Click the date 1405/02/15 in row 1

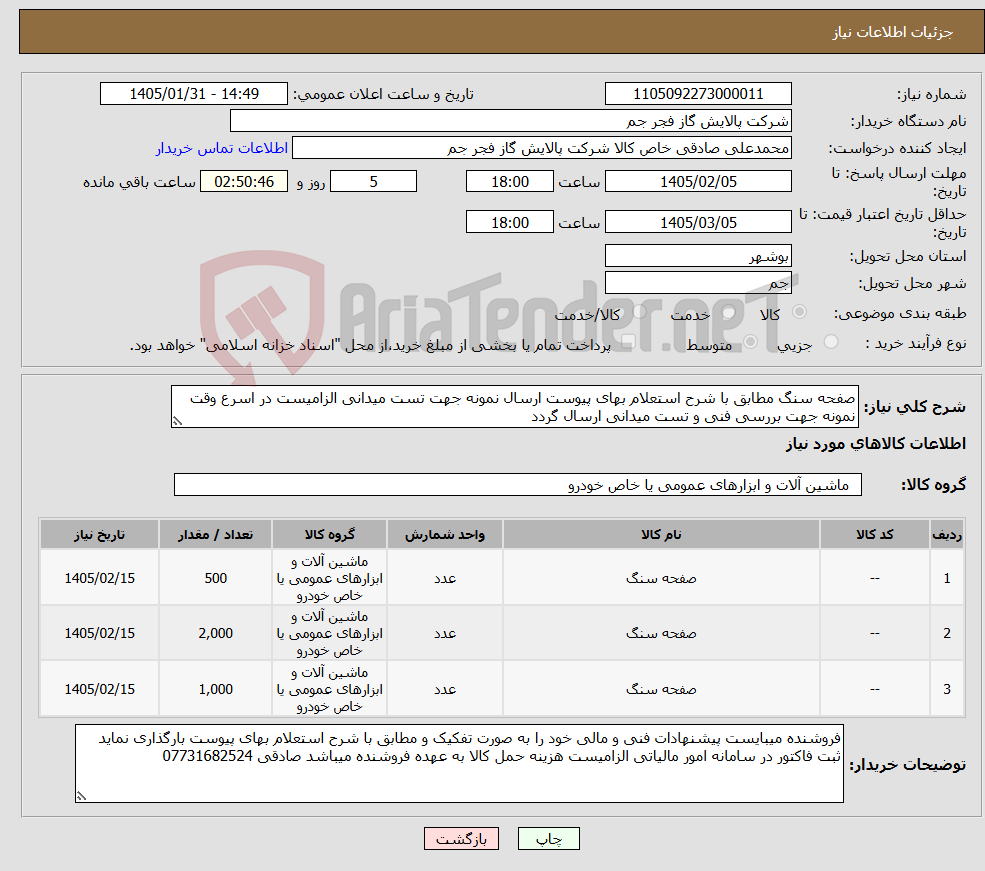(99, 578)
